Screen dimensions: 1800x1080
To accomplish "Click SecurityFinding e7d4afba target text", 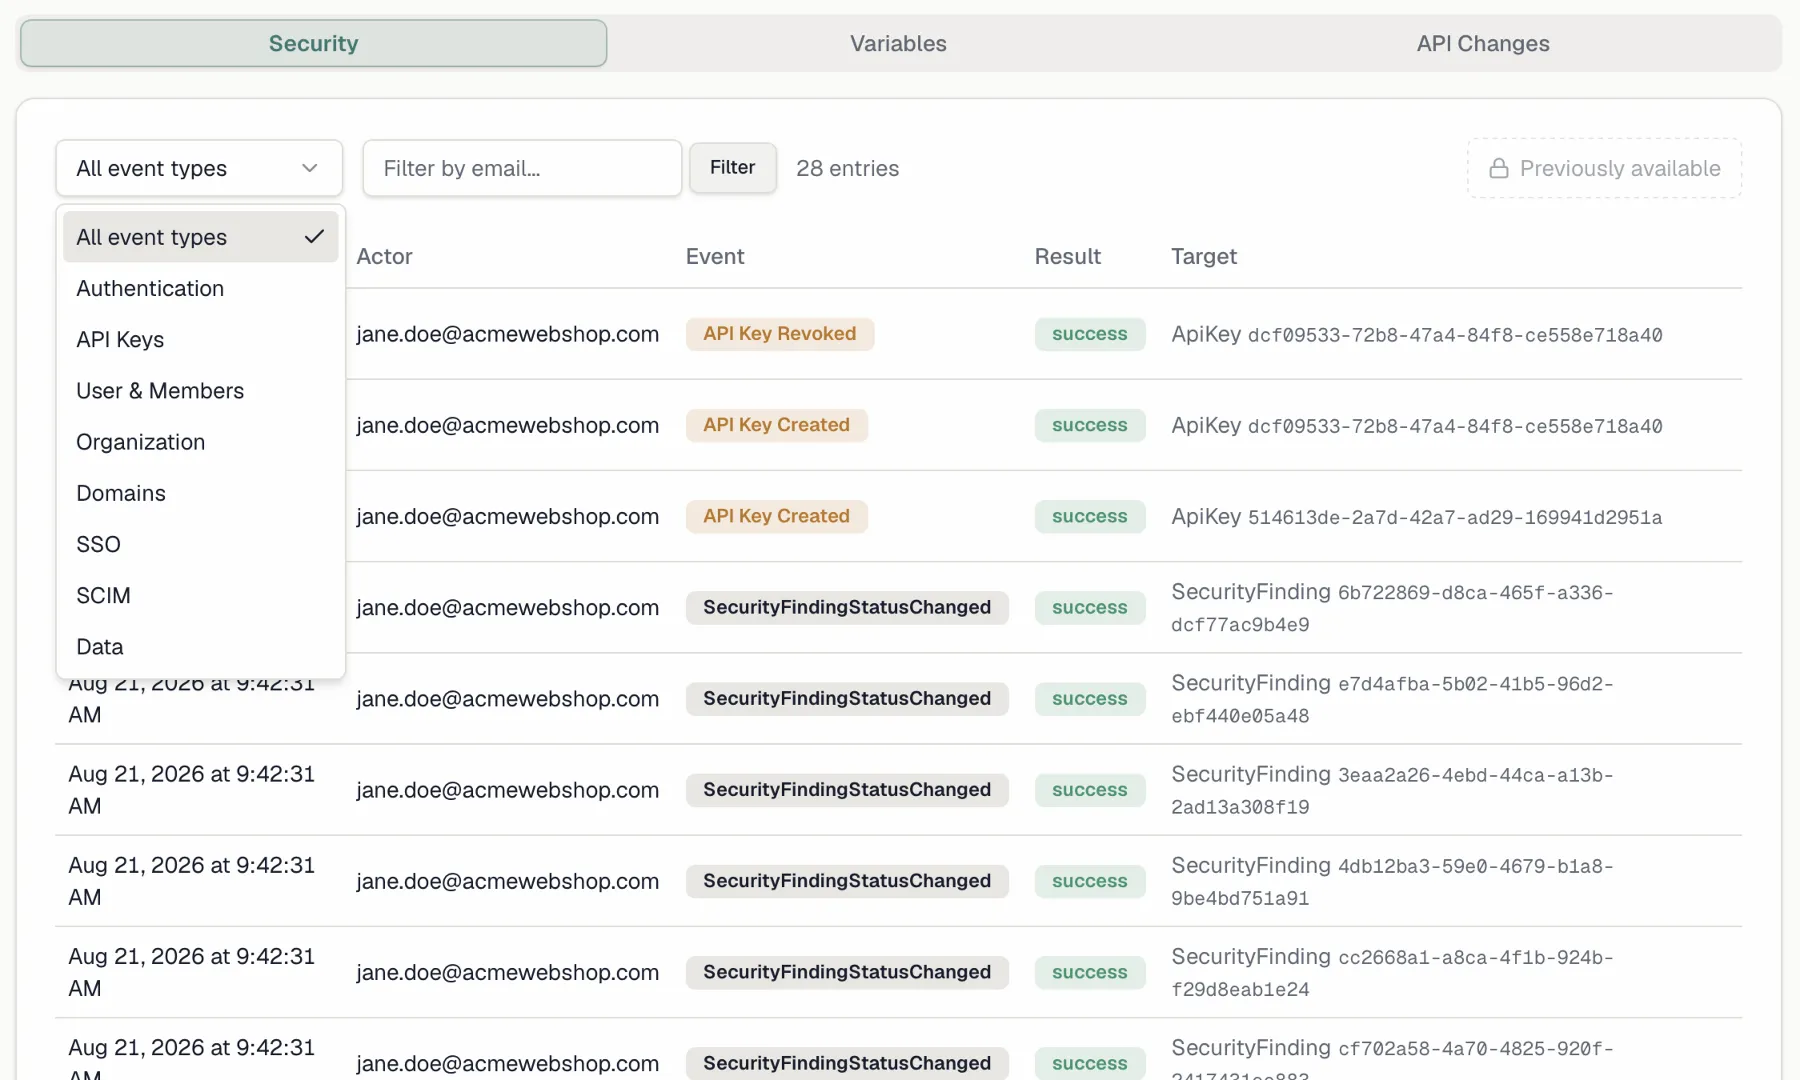I will pos(1392,698).
